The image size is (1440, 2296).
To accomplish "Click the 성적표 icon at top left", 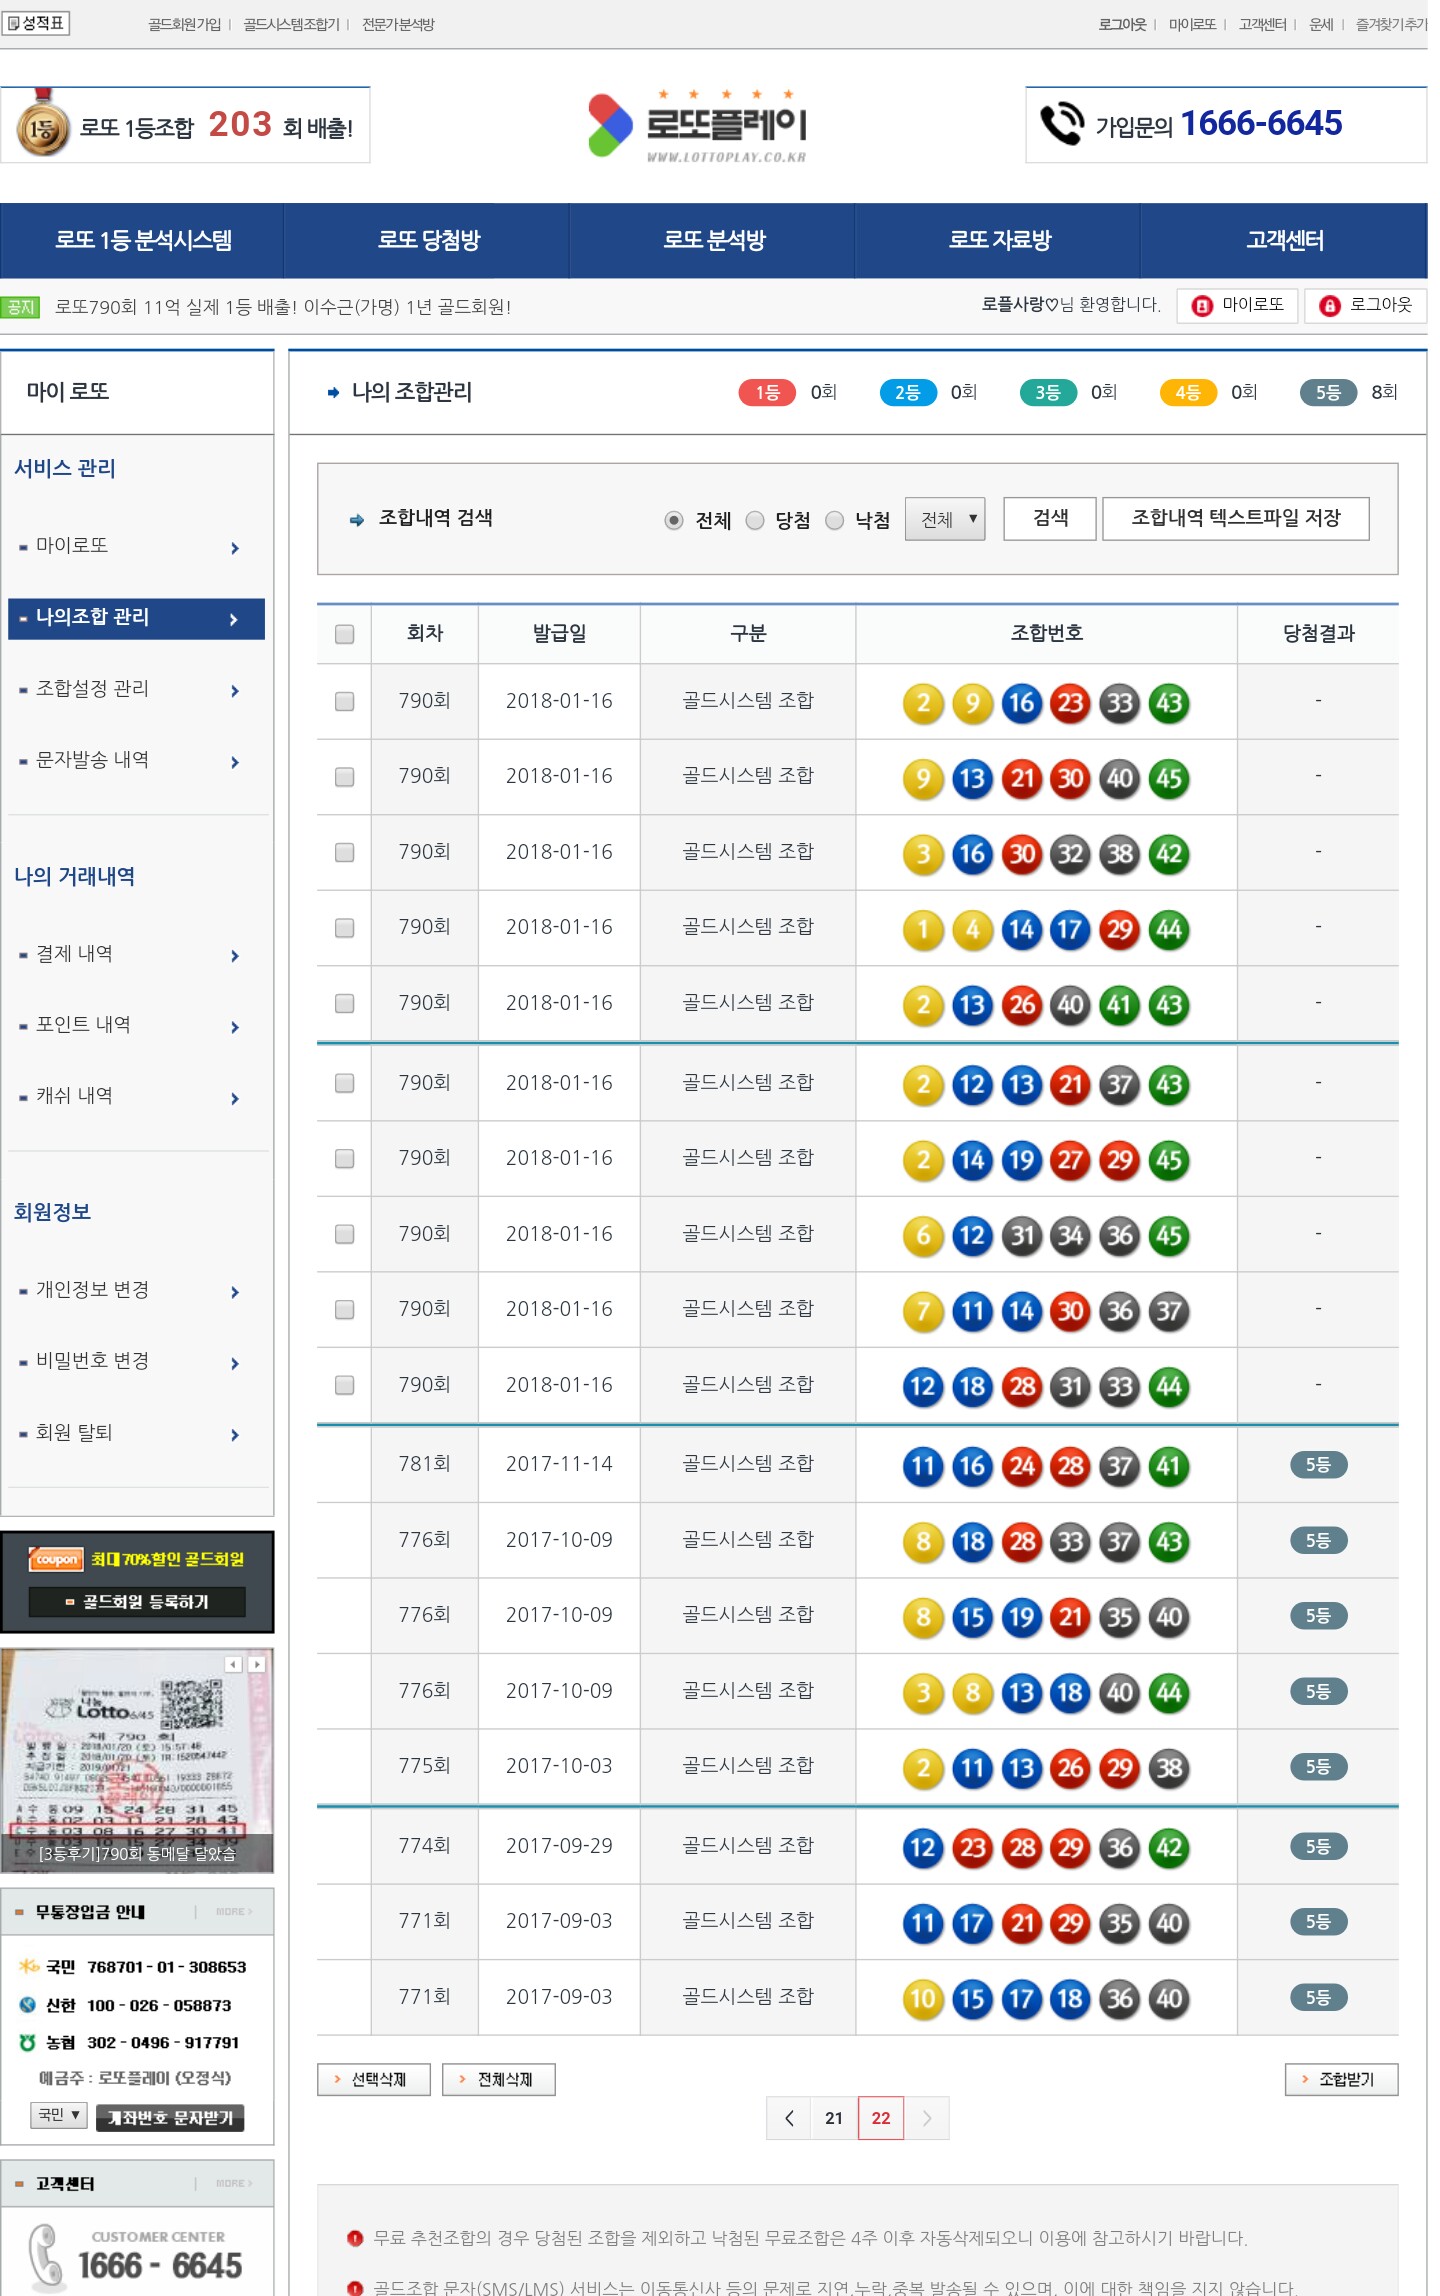I will [x=36, y=22].
